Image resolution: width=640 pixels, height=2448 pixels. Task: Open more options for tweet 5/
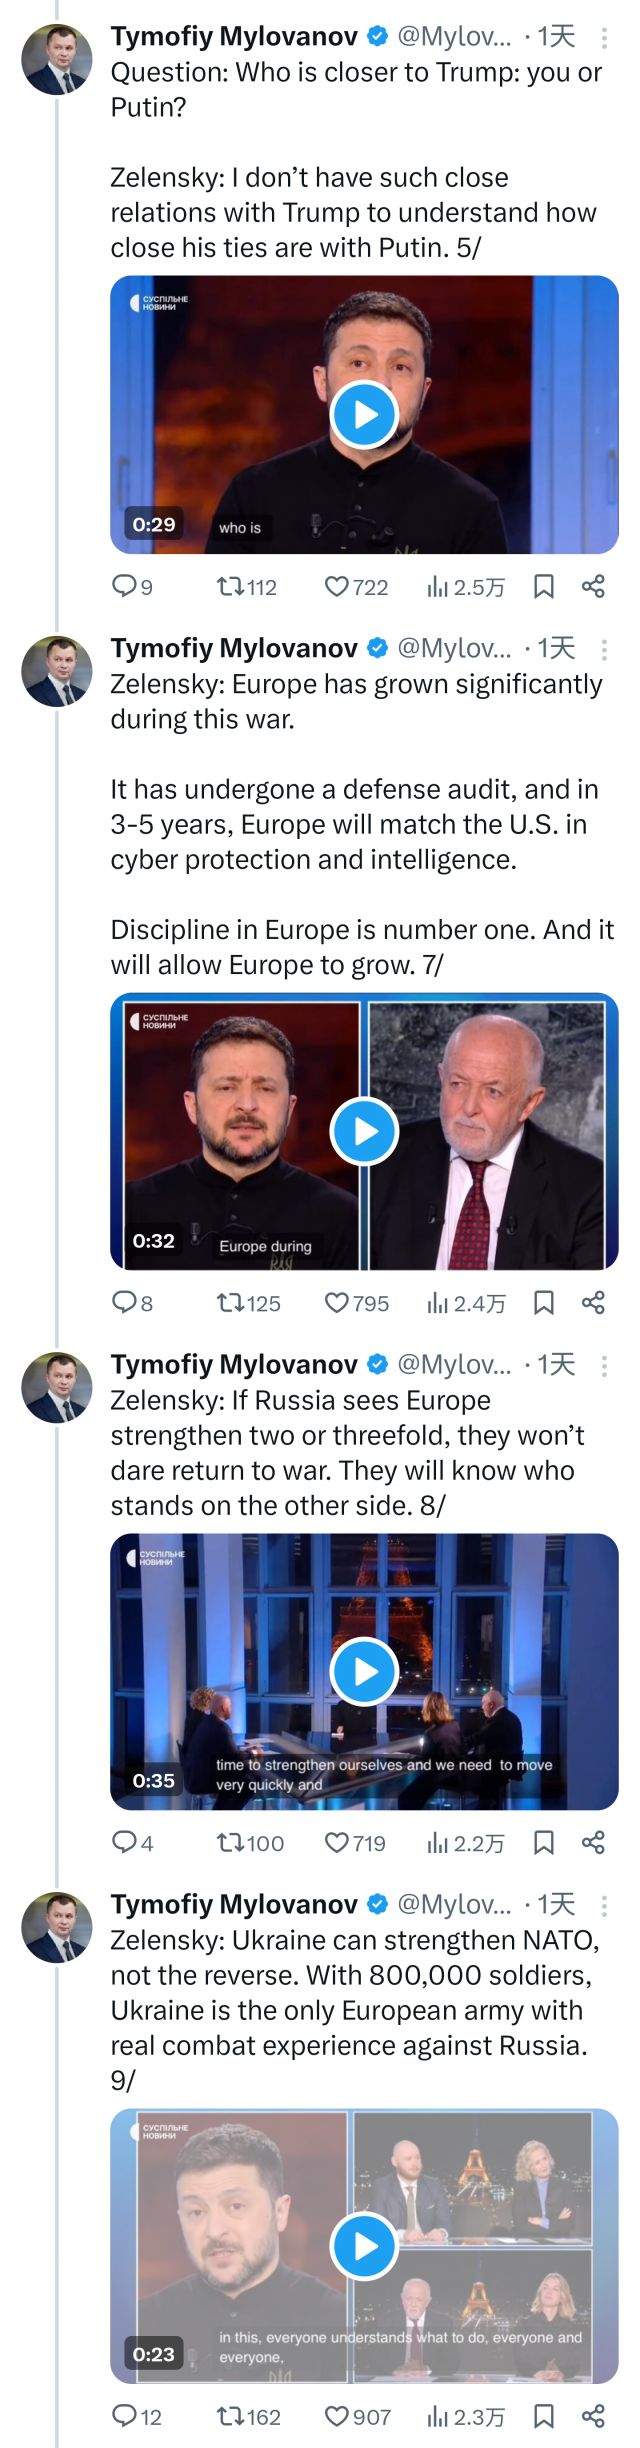tap(604, 38)
